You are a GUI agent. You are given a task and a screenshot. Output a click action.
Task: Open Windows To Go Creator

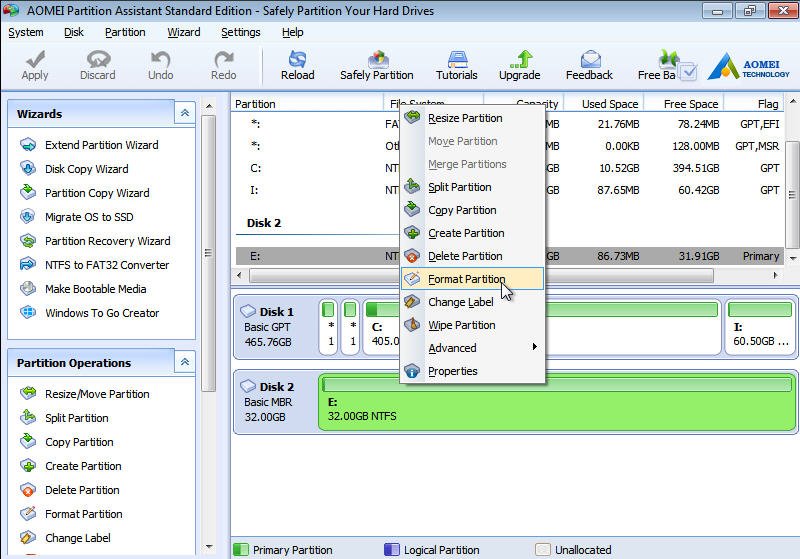tap(102, 313)
